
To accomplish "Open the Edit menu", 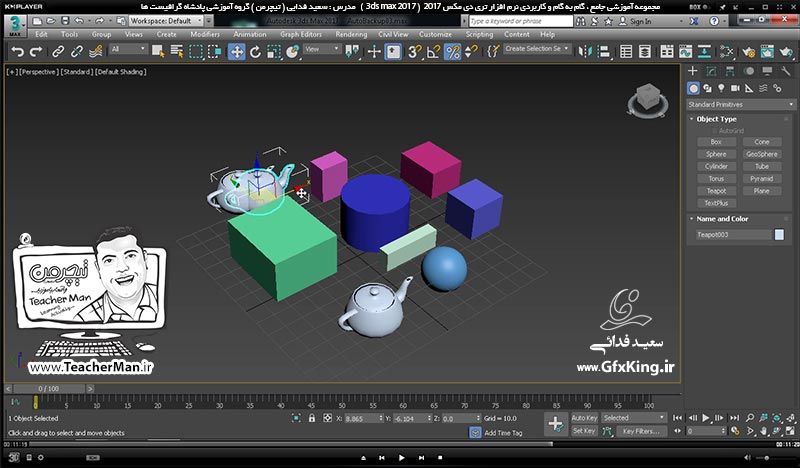I will point(41,34).
